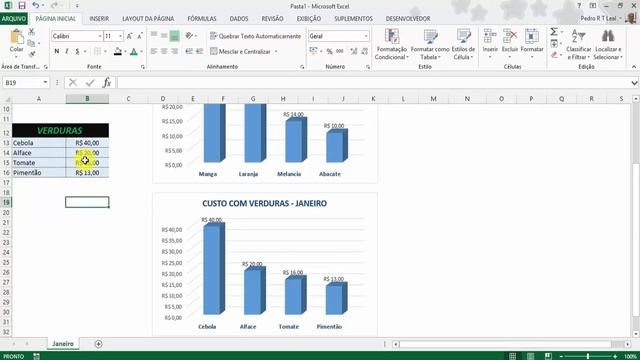Screen dimensions: 640x360
Task: Open the Mesclar e Centralizar dropdown arrow
Action: (x=276, y=51)
